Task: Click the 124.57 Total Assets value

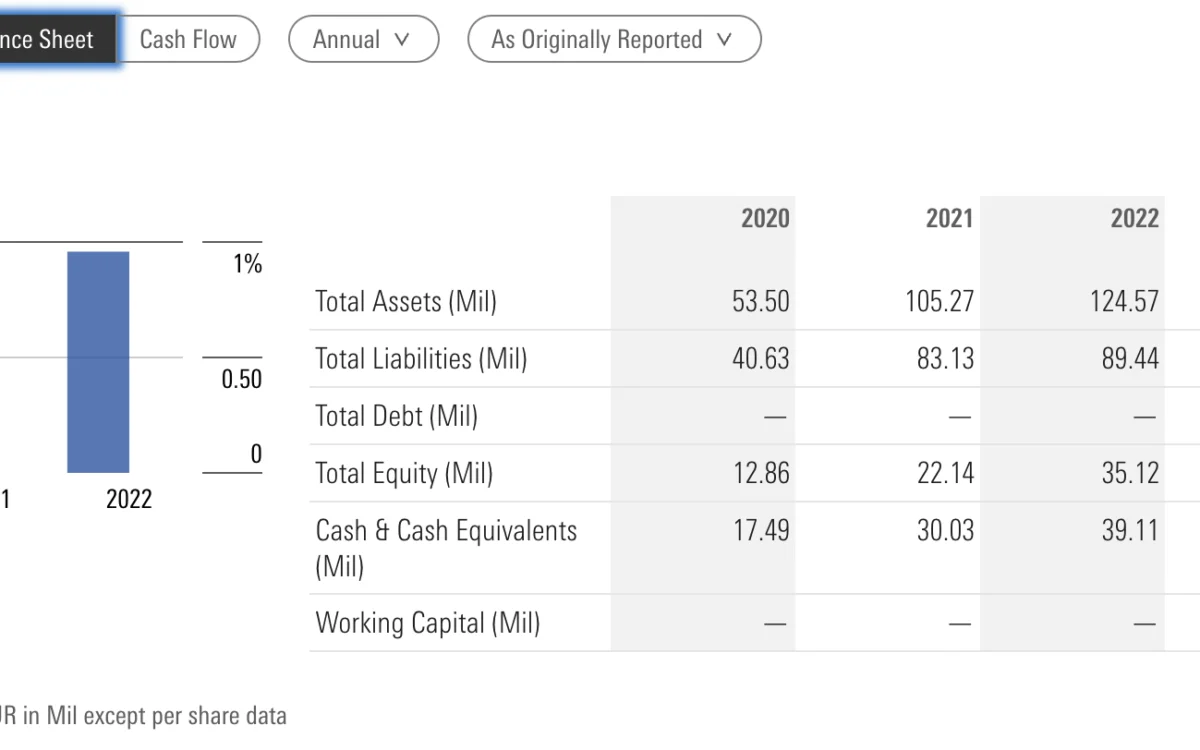Action: coord(1124,301)
